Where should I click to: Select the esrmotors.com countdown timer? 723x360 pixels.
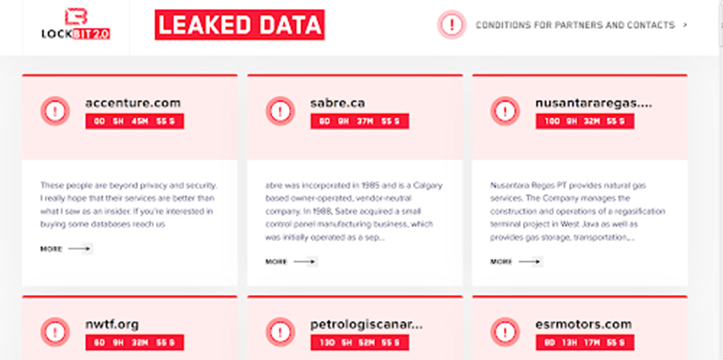pyautogui.click(x=585, y=343)
